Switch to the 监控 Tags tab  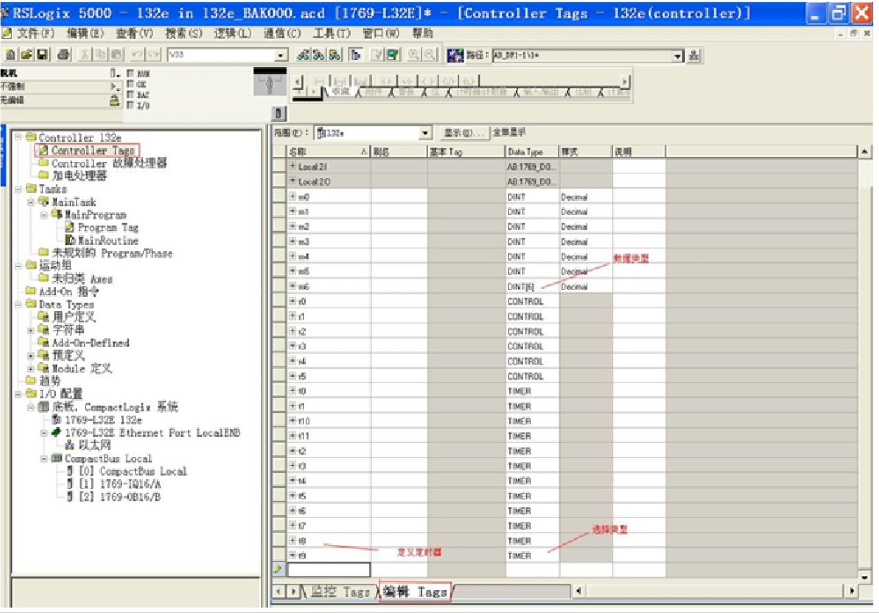point(339,592)
